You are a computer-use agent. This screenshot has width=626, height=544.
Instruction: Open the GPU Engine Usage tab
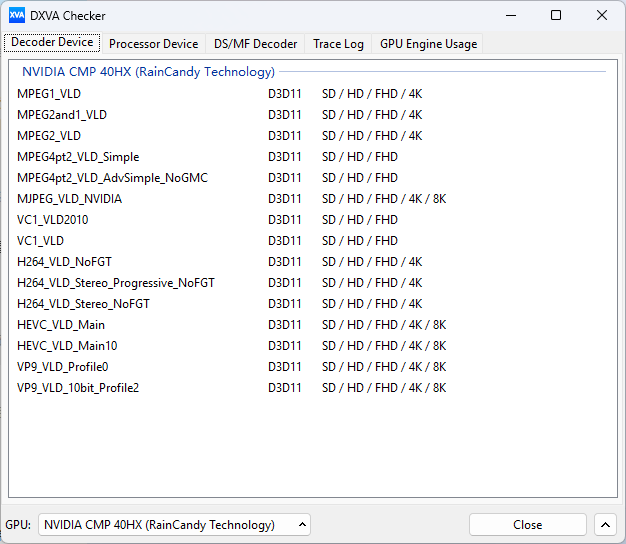tap(428, 44)
